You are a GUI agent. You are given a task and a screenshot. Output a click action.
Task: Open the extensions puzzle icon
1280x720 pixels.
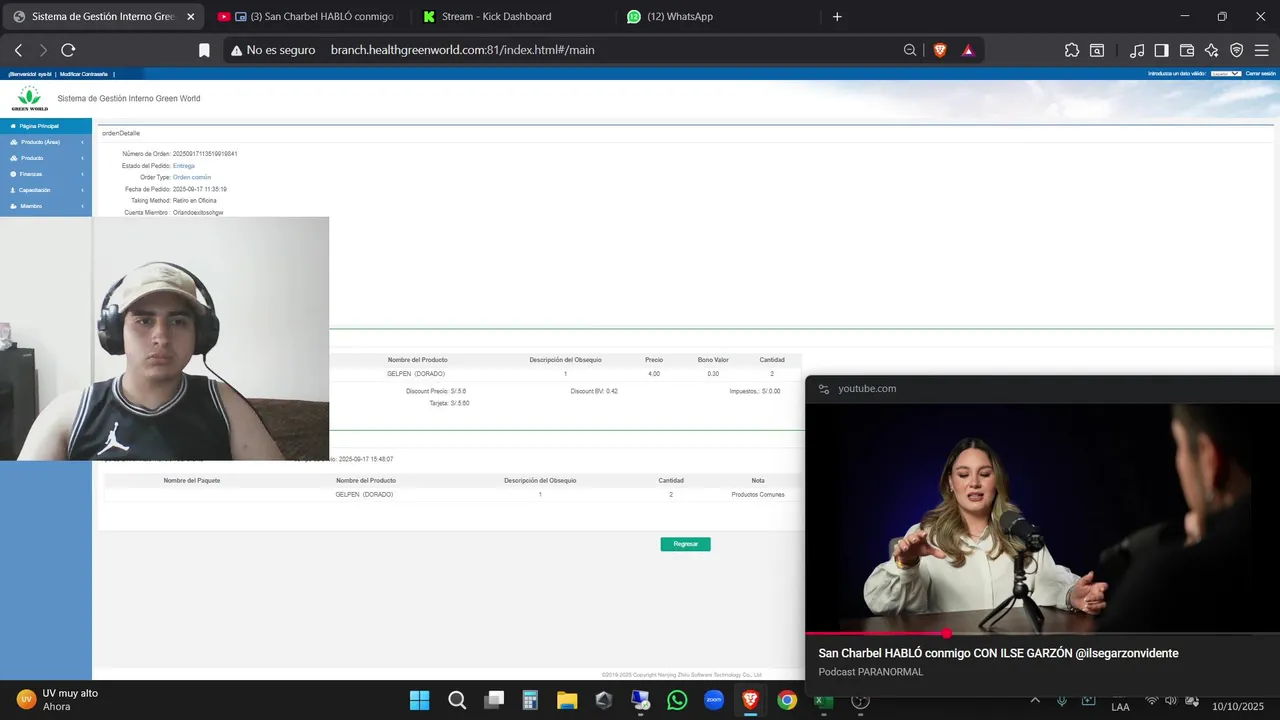click(x=1072, y=50)
